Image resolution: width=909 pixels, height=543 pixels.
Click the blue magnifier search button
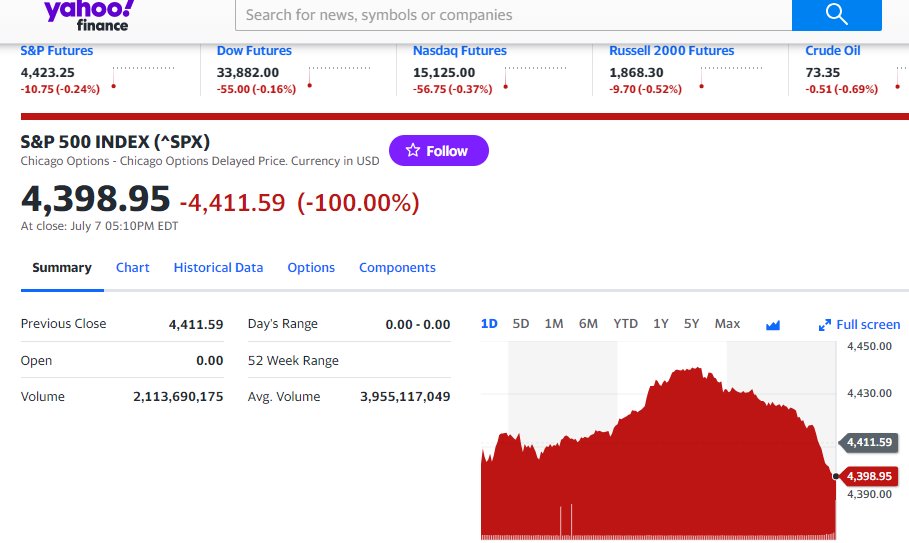click(837, 15)
